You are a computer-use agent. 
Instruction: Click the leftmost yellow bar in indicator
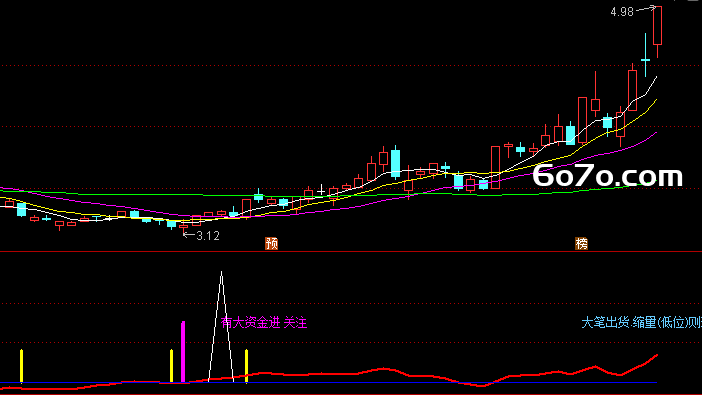coord(21,366)
